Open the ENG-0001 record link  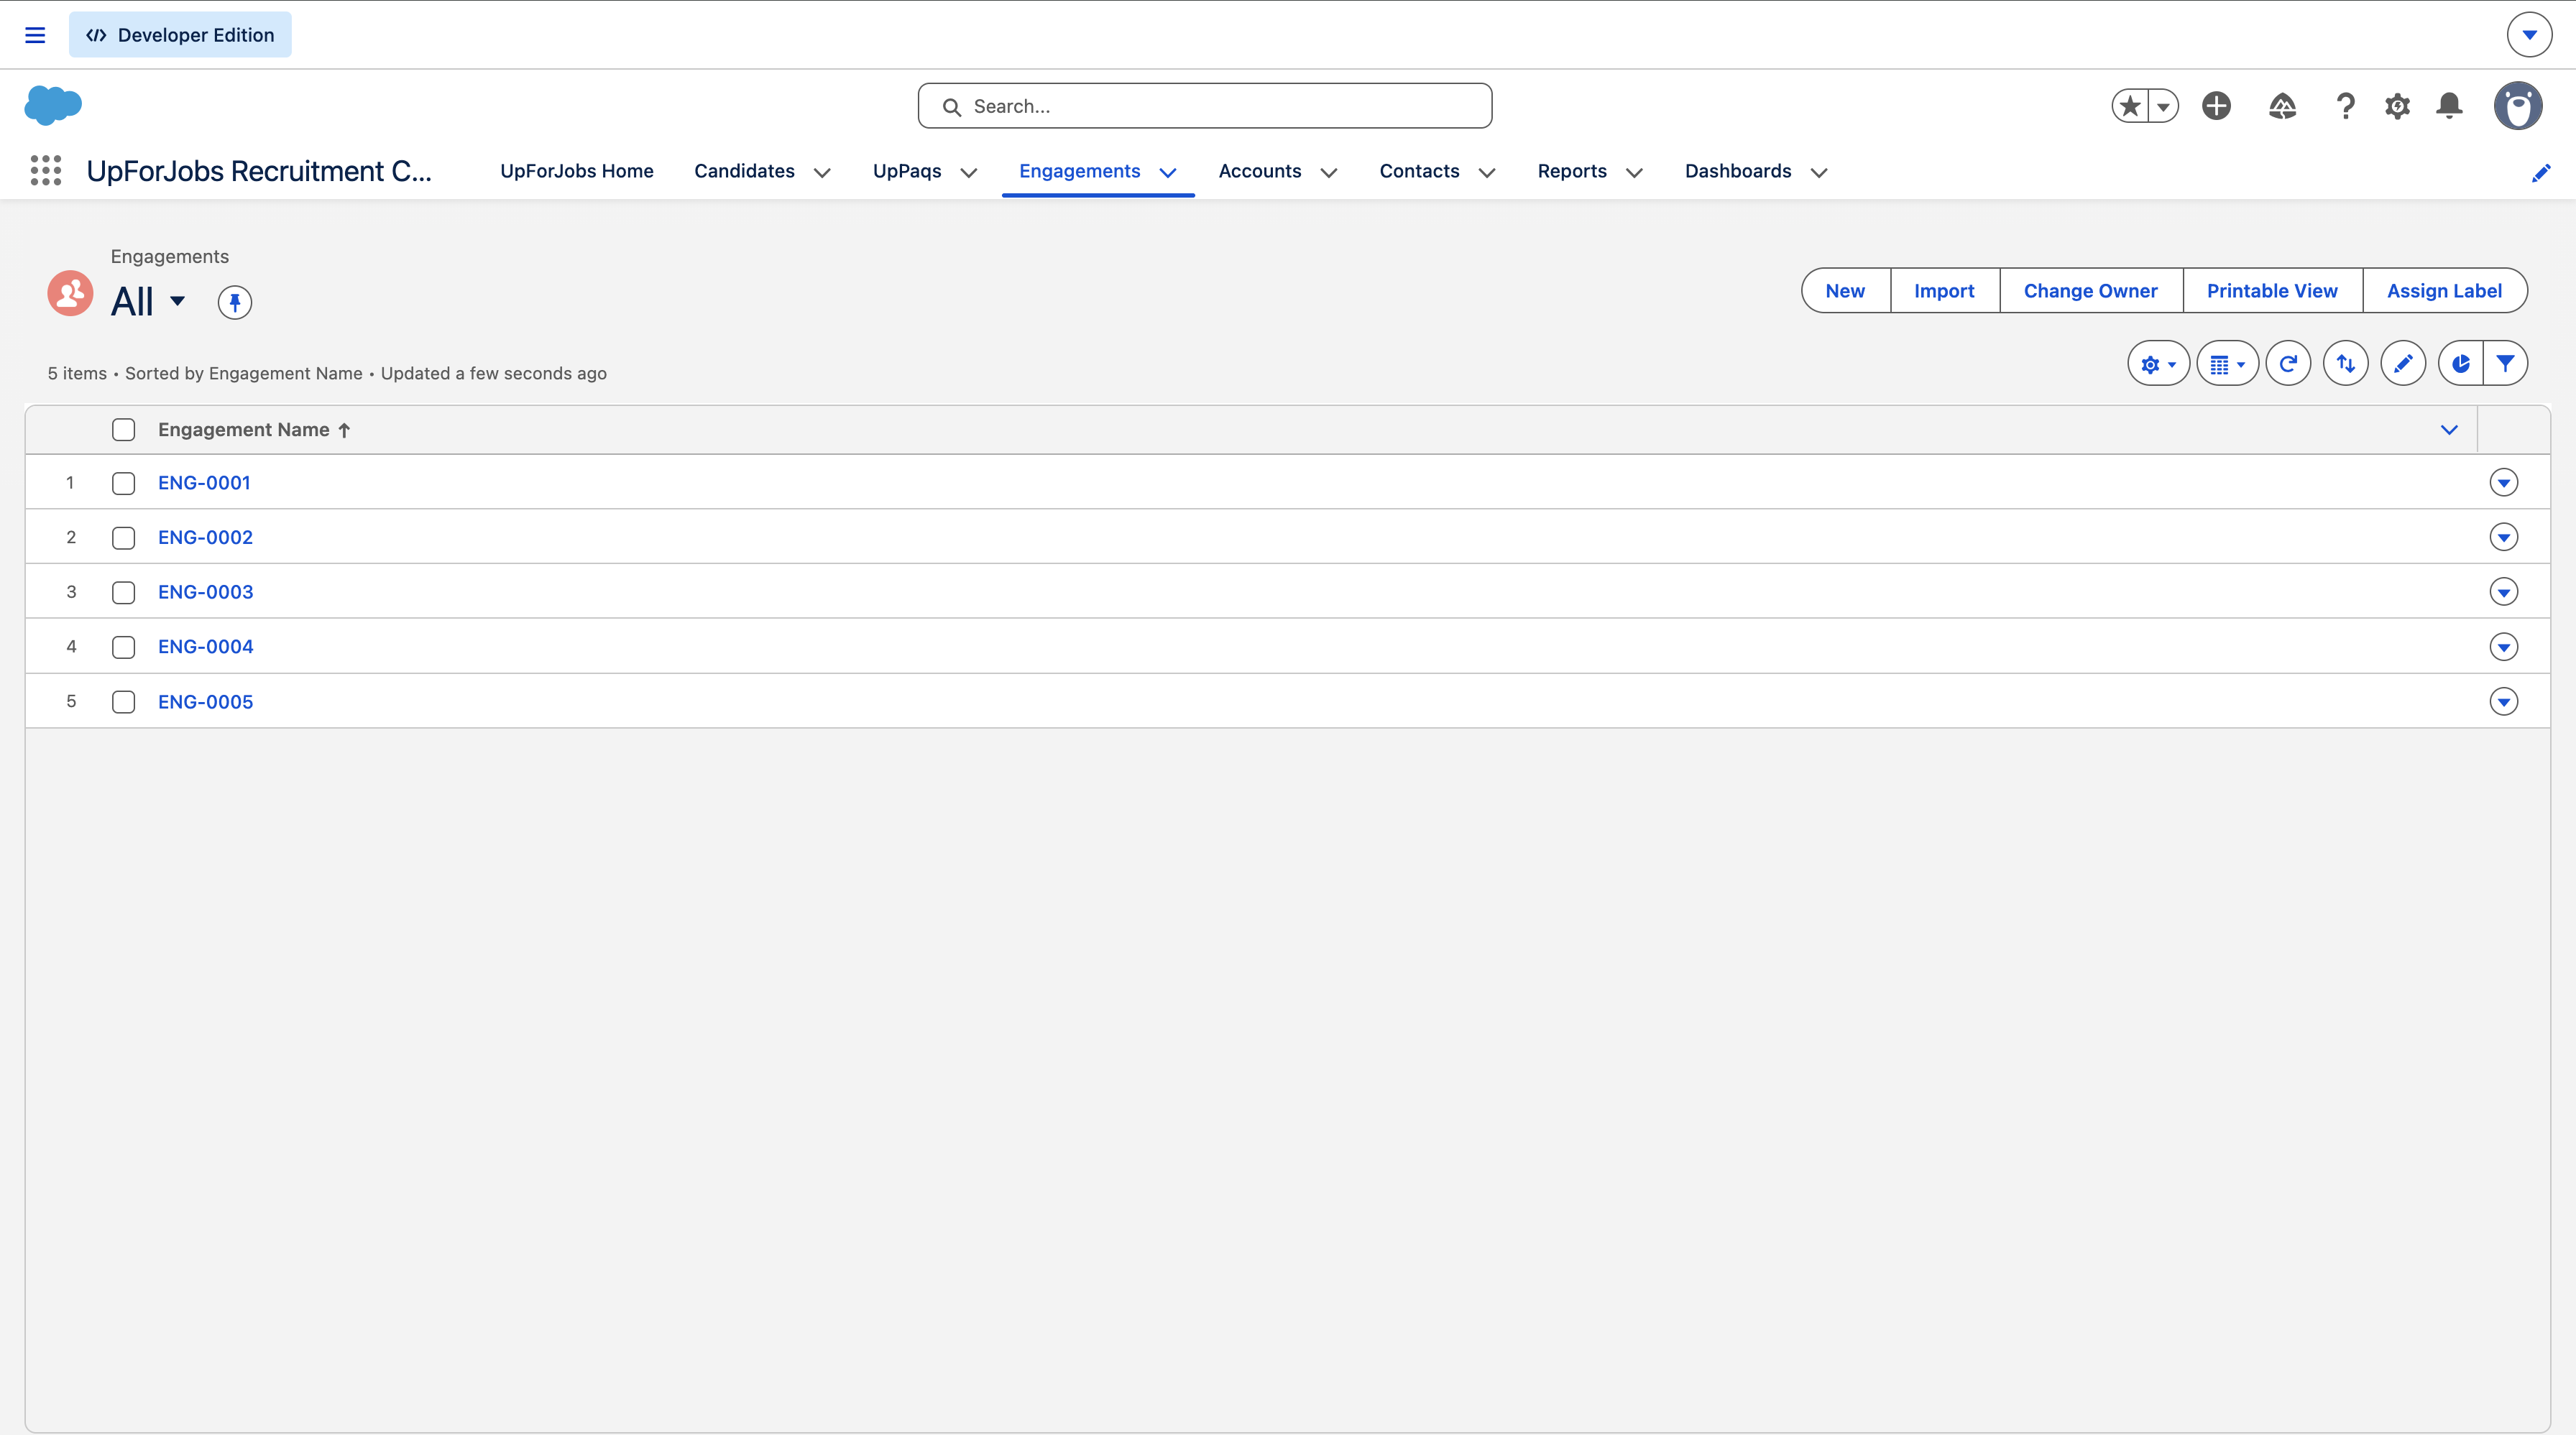coord(204,483)
